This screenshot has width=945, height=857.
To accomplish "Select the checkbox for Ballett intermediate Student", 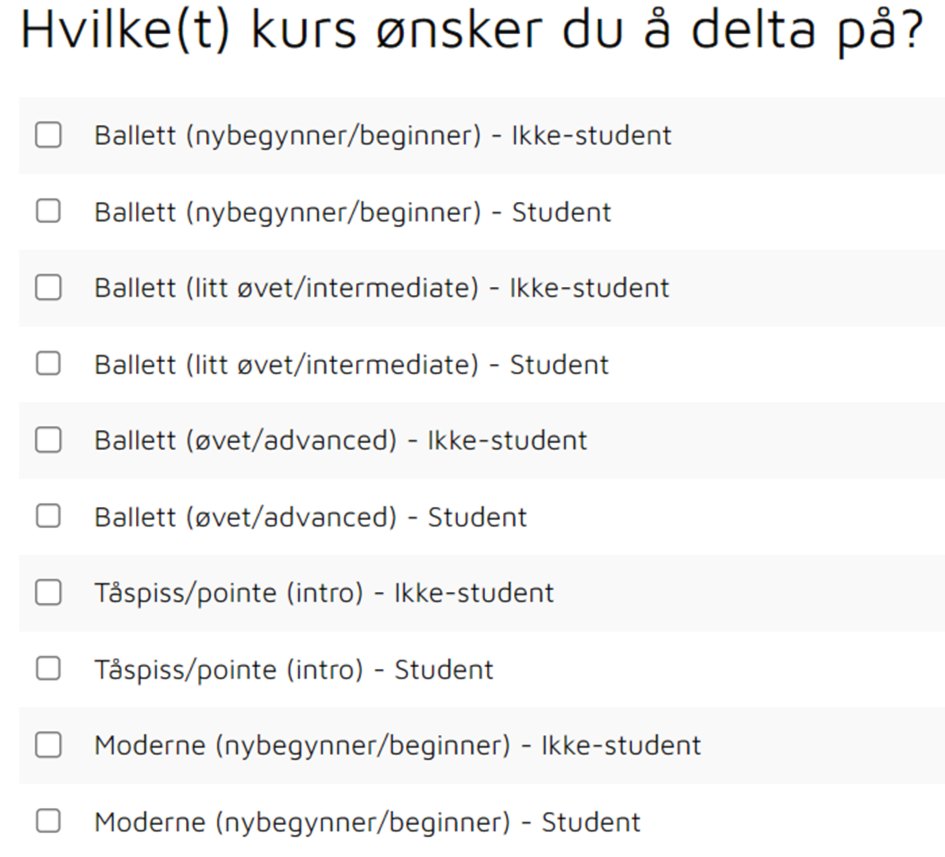I will (x=48, y=364).
